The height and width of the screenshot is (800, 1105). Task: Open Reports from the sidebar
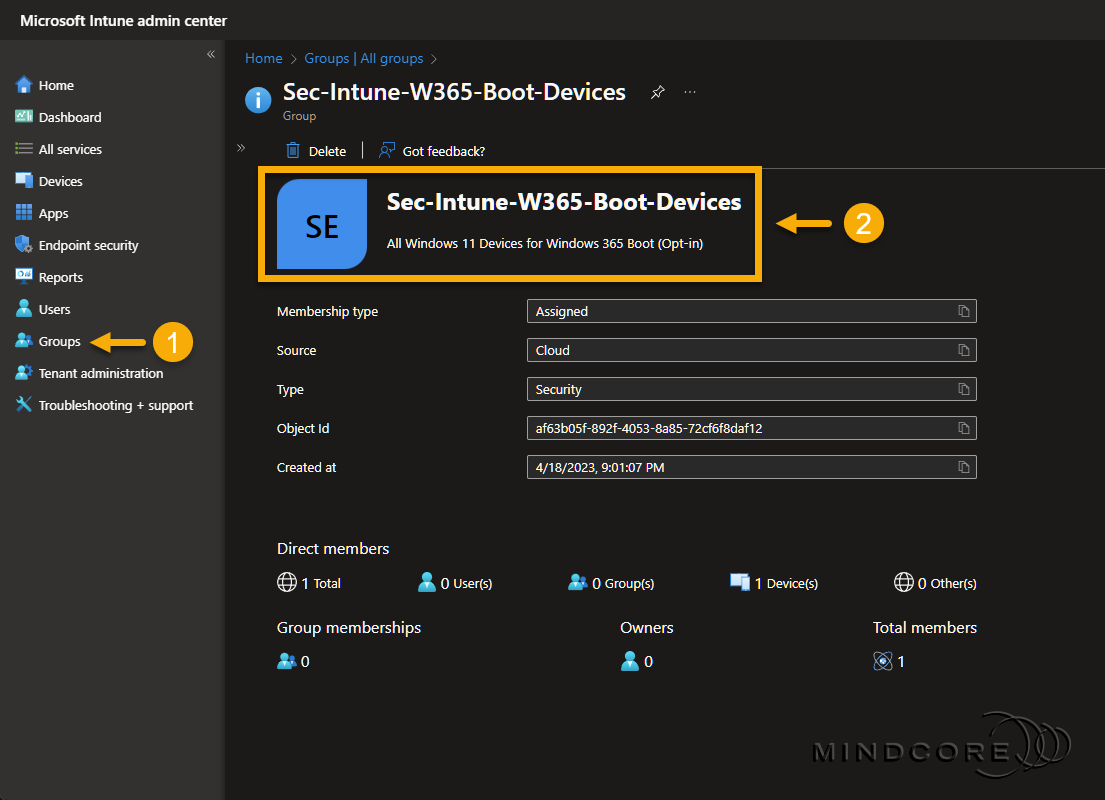click(58, 277)
